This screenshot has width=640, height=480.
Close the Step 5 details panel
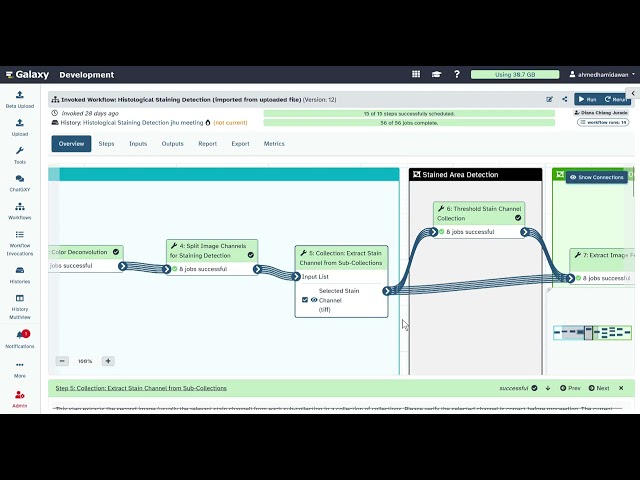coord(621,388)
